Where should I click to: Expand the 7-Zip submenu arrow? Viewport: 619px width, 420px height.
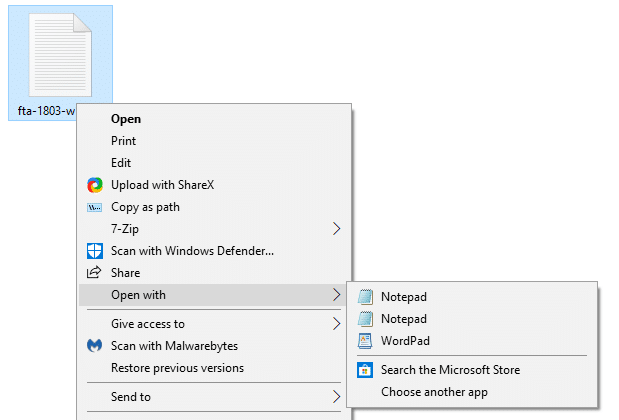[336, 229]
